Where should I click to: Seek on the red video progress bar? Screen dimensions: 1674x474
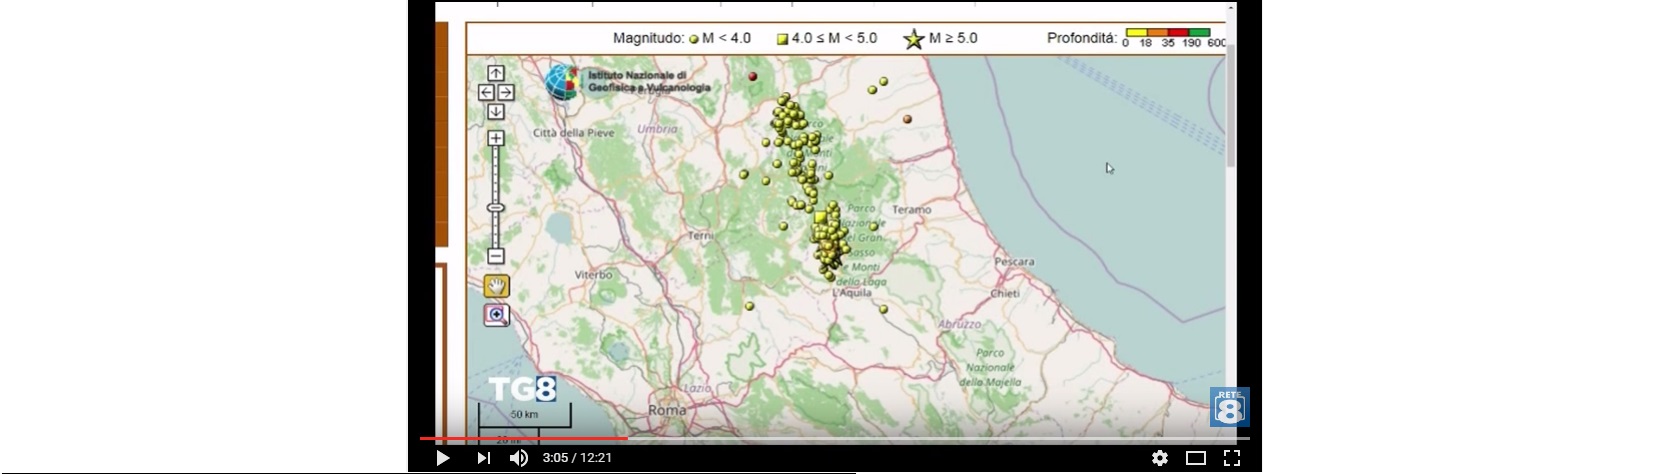click(x=523, y=438)
